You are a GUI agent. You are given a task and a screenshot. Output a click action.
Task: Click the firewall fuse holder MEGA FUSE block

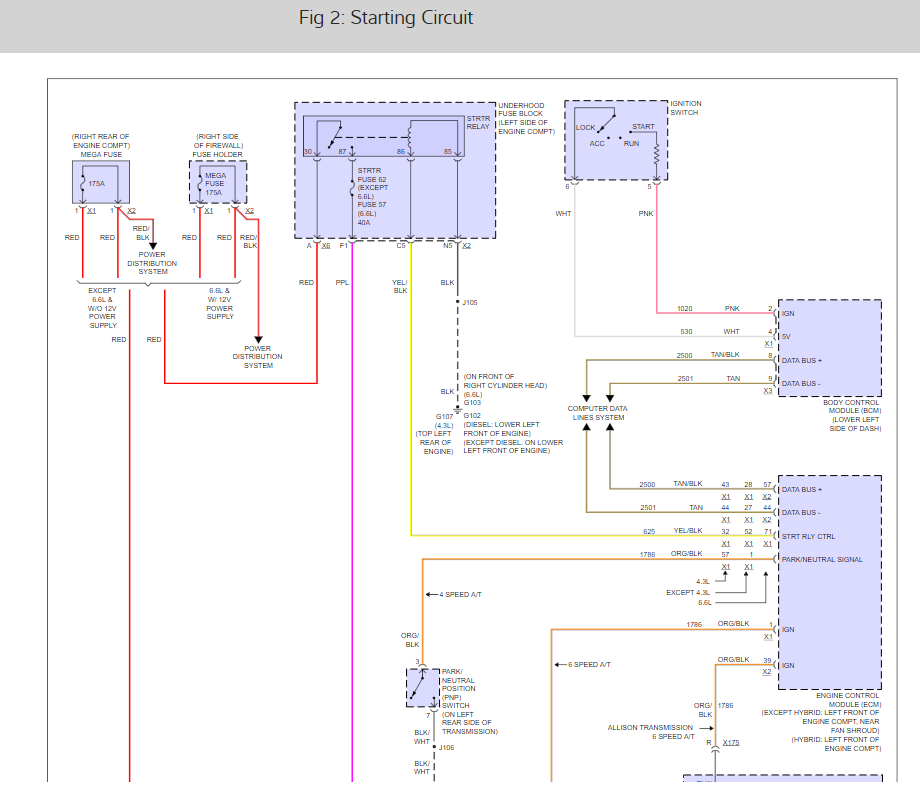pos(217,182)
